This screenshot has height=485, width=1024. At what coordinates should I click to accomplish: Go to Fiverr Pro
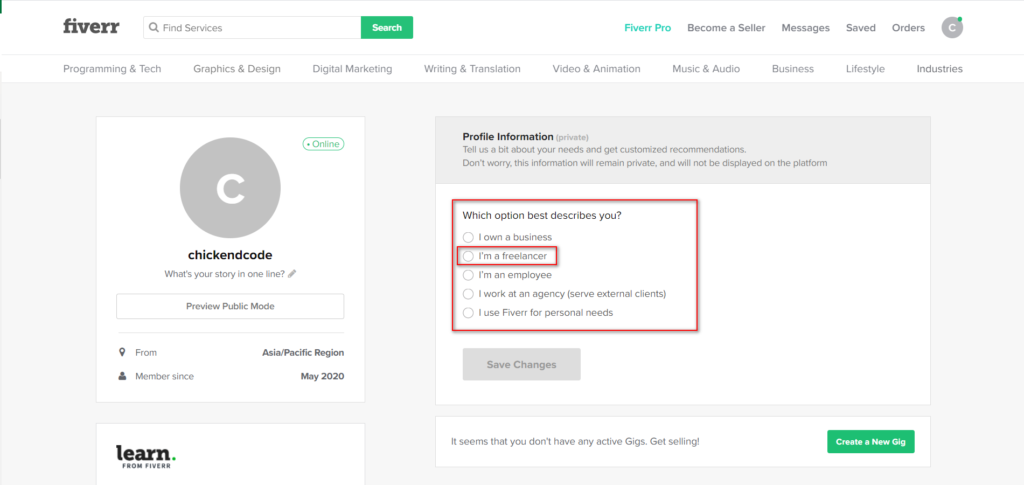pyautogui.click(x=647, y=28)
